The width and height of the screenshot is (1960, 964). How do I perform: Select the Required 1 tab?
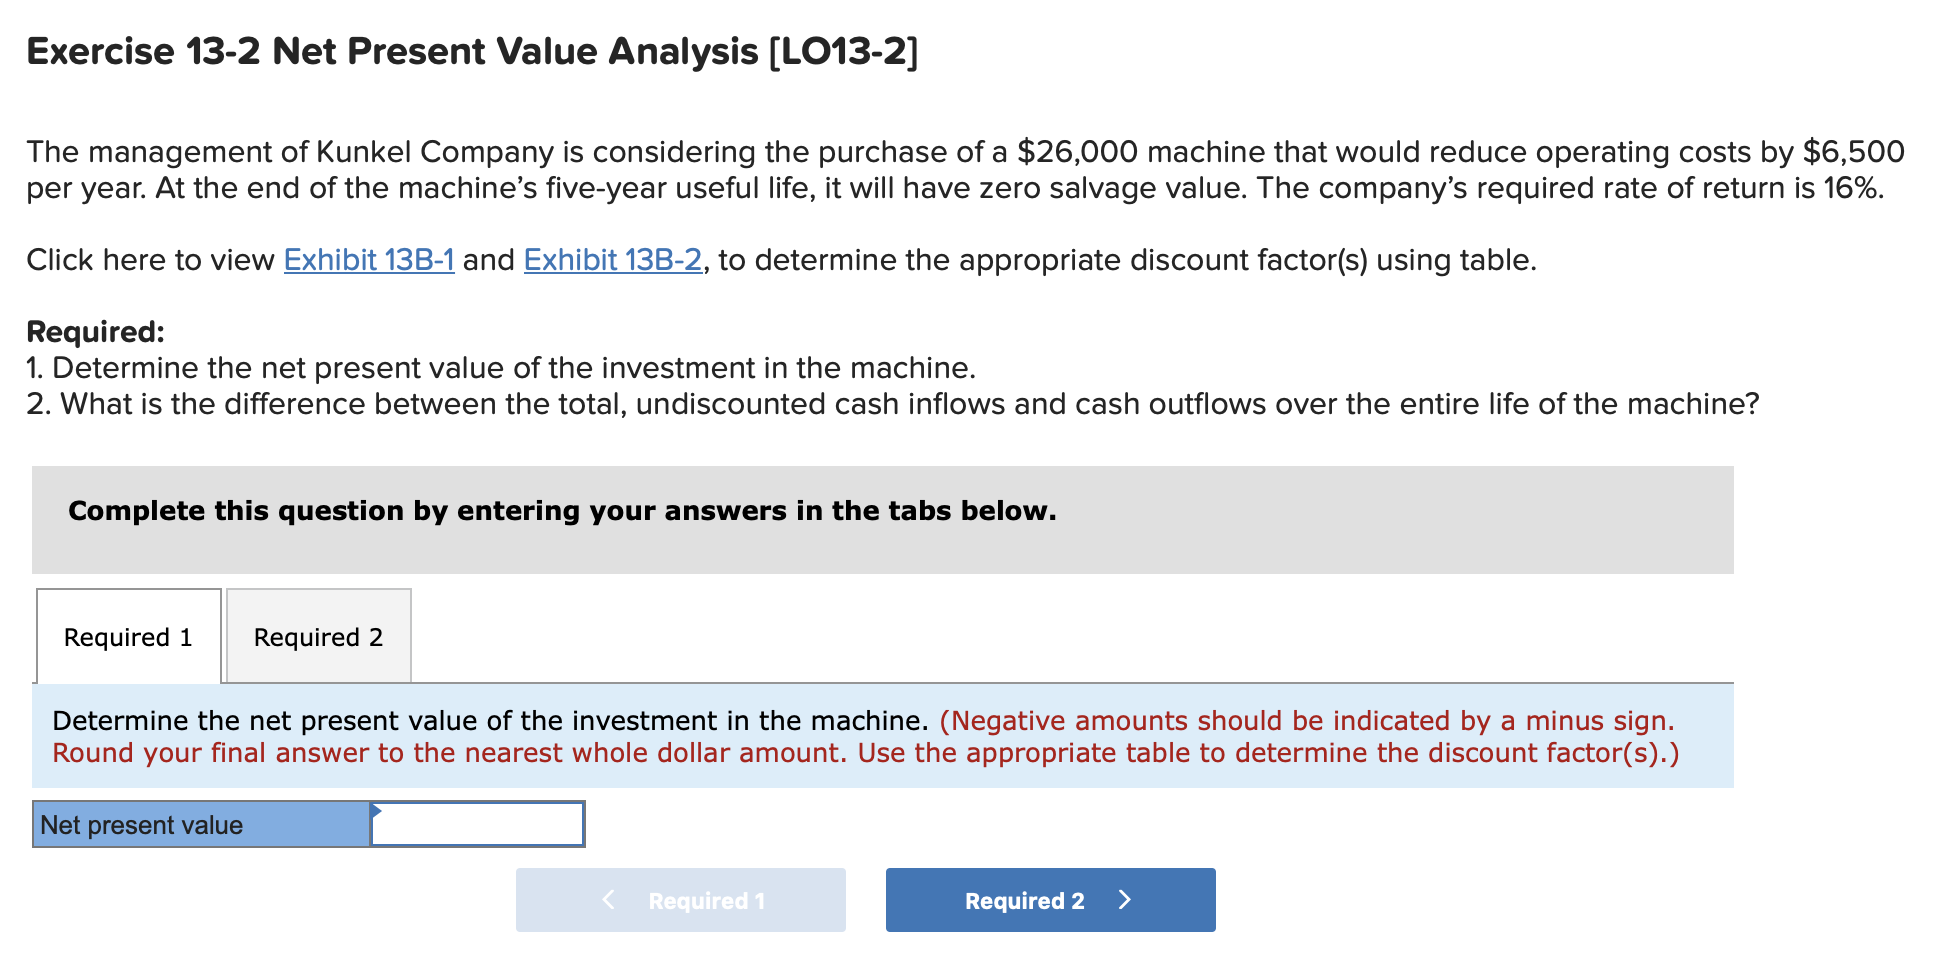127,637
